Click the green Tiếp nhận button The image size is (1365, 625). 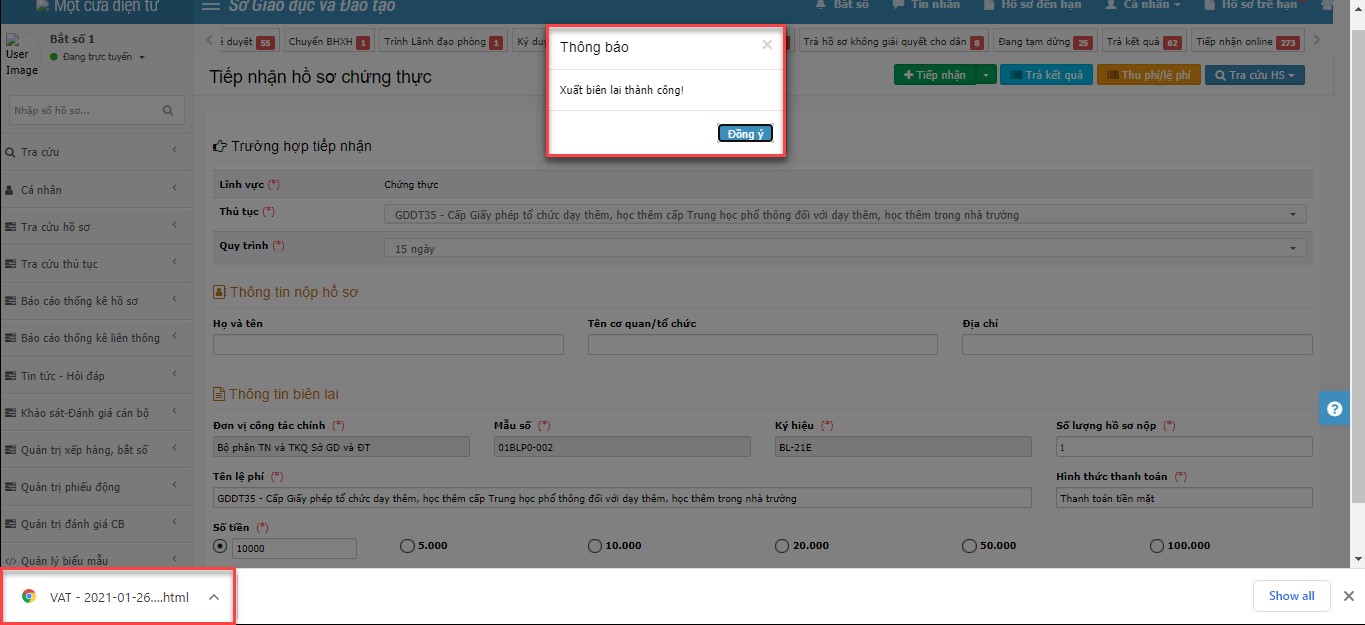pos(934,75)
